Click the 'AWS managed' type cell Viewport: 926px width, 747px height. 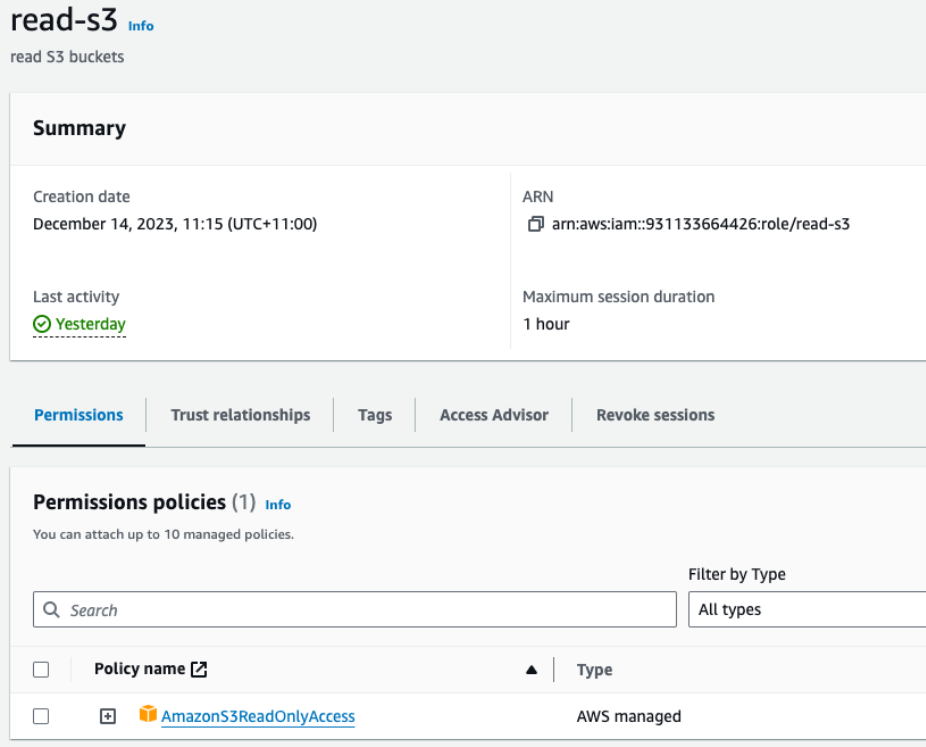pos(629,716)
